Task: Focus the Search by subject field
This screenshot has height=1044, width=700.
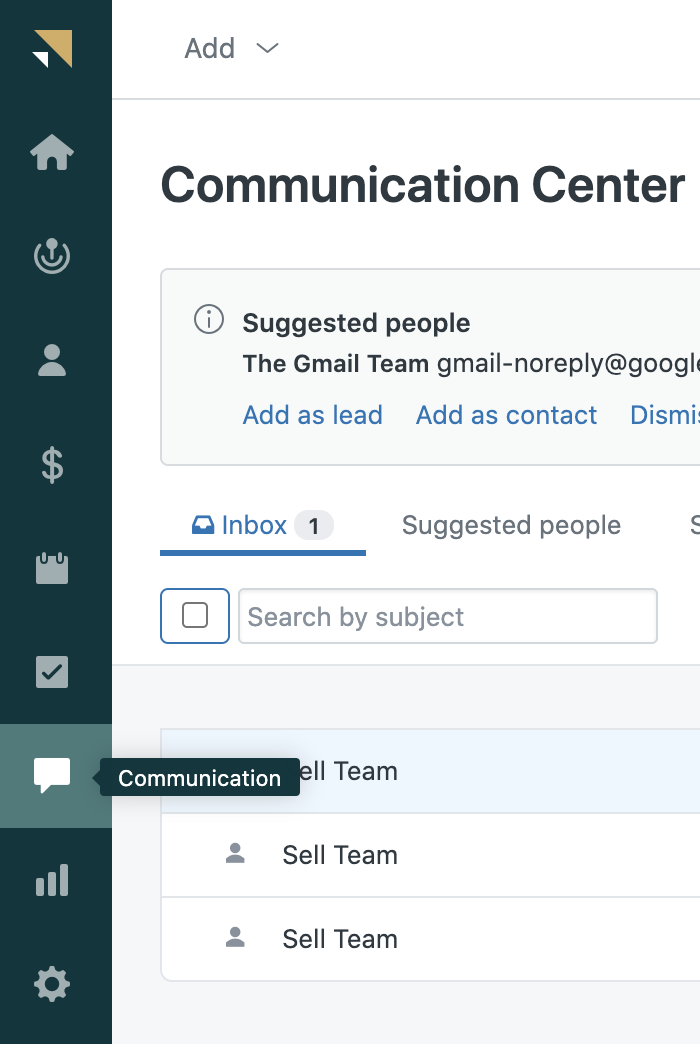Action: pyautogui.click(x=448, y=616)
